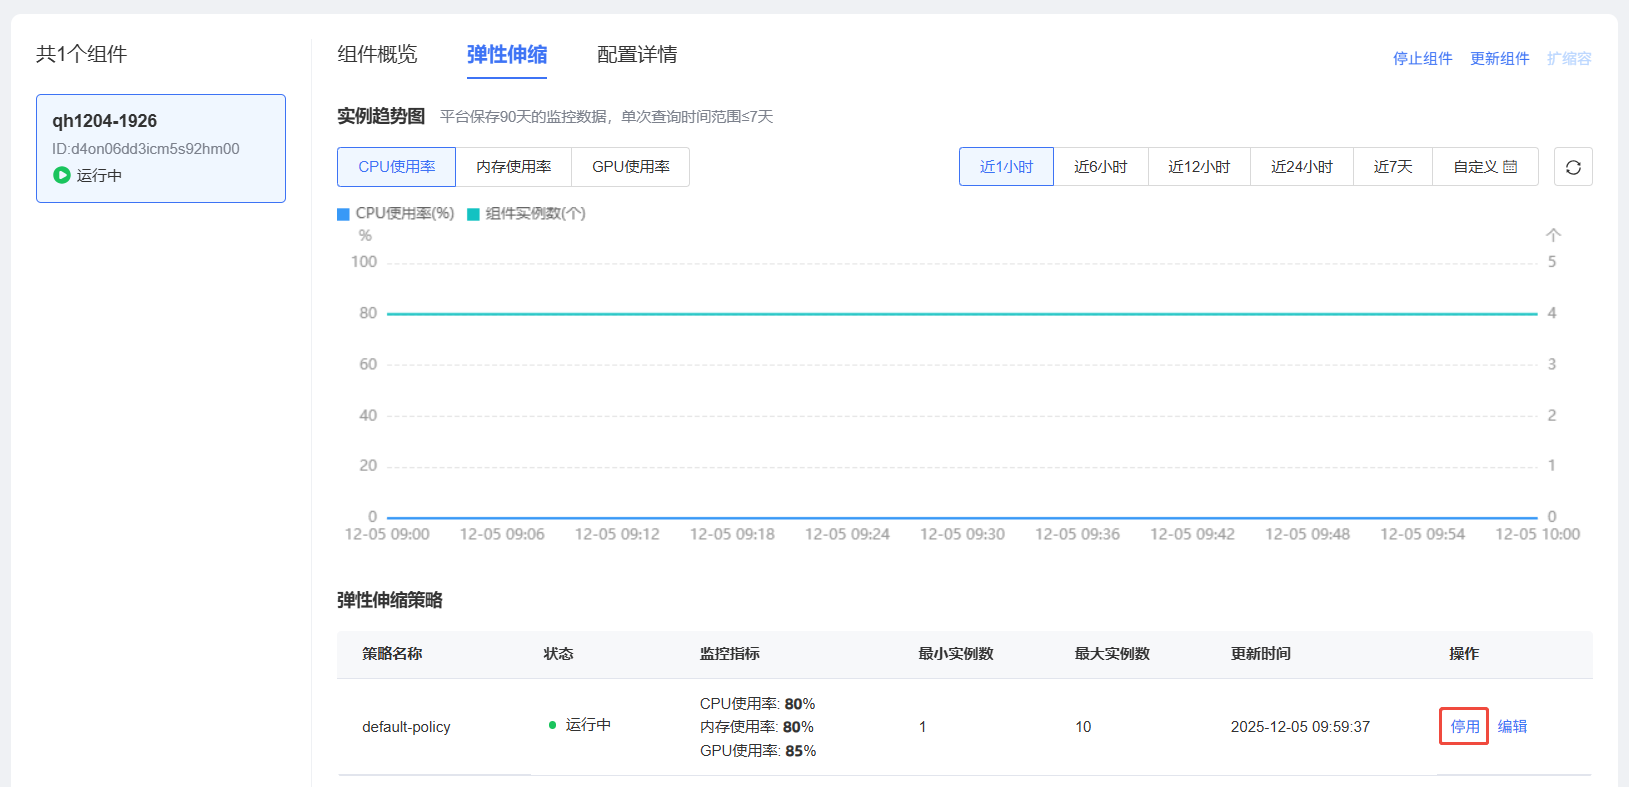1629x787 pixels.
Task: Click the 更新组件 link
Action: click(1499, 59)
